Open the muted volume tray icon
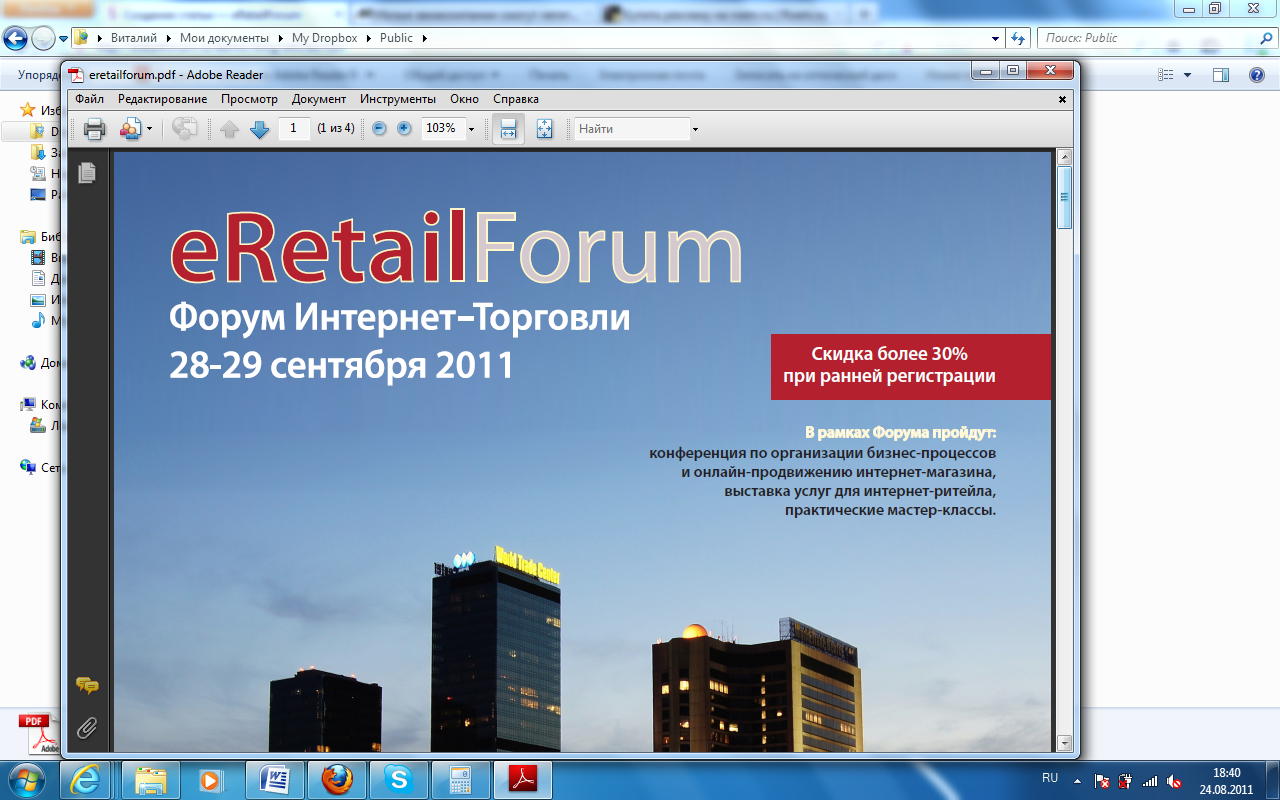 tap(1175, 781)
